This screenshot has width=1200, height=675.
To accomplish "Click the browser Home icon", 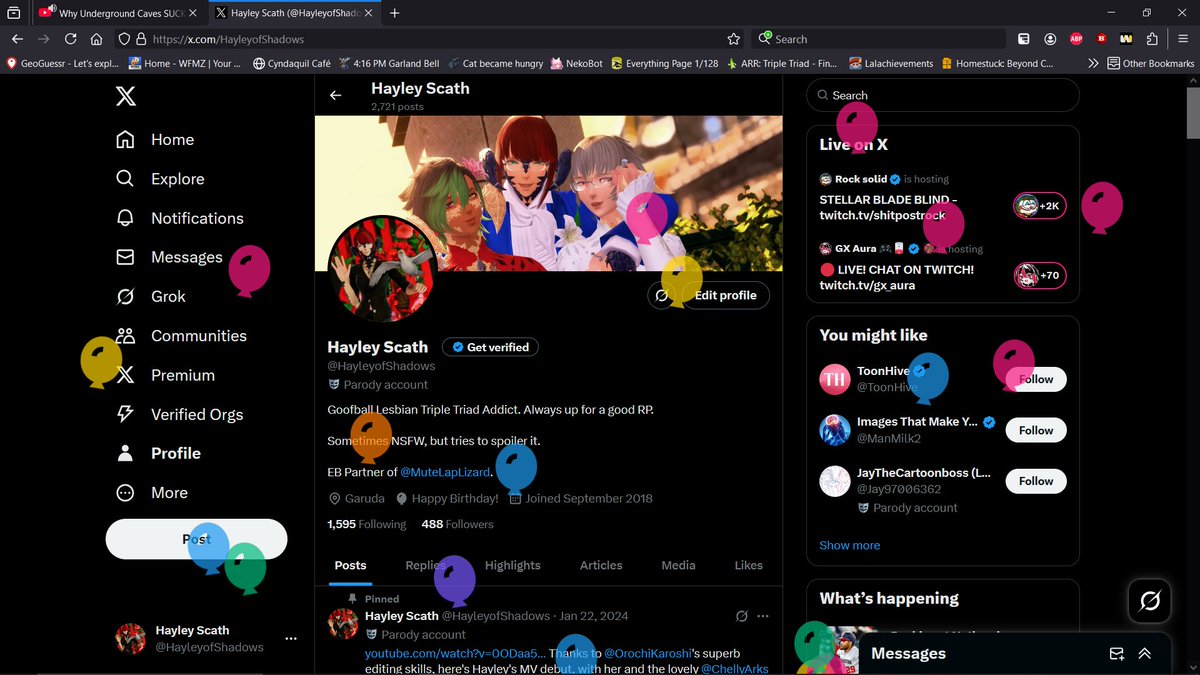I will click(96, 39).
